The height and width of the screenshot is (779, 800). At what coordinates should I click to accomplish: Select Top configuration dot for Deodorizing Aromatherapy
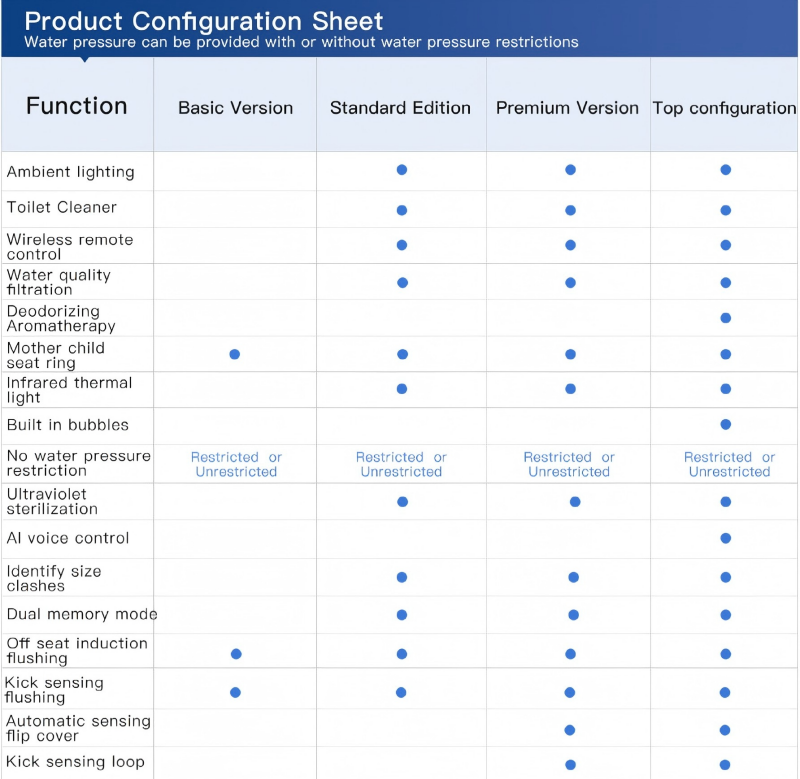(726, 318)
